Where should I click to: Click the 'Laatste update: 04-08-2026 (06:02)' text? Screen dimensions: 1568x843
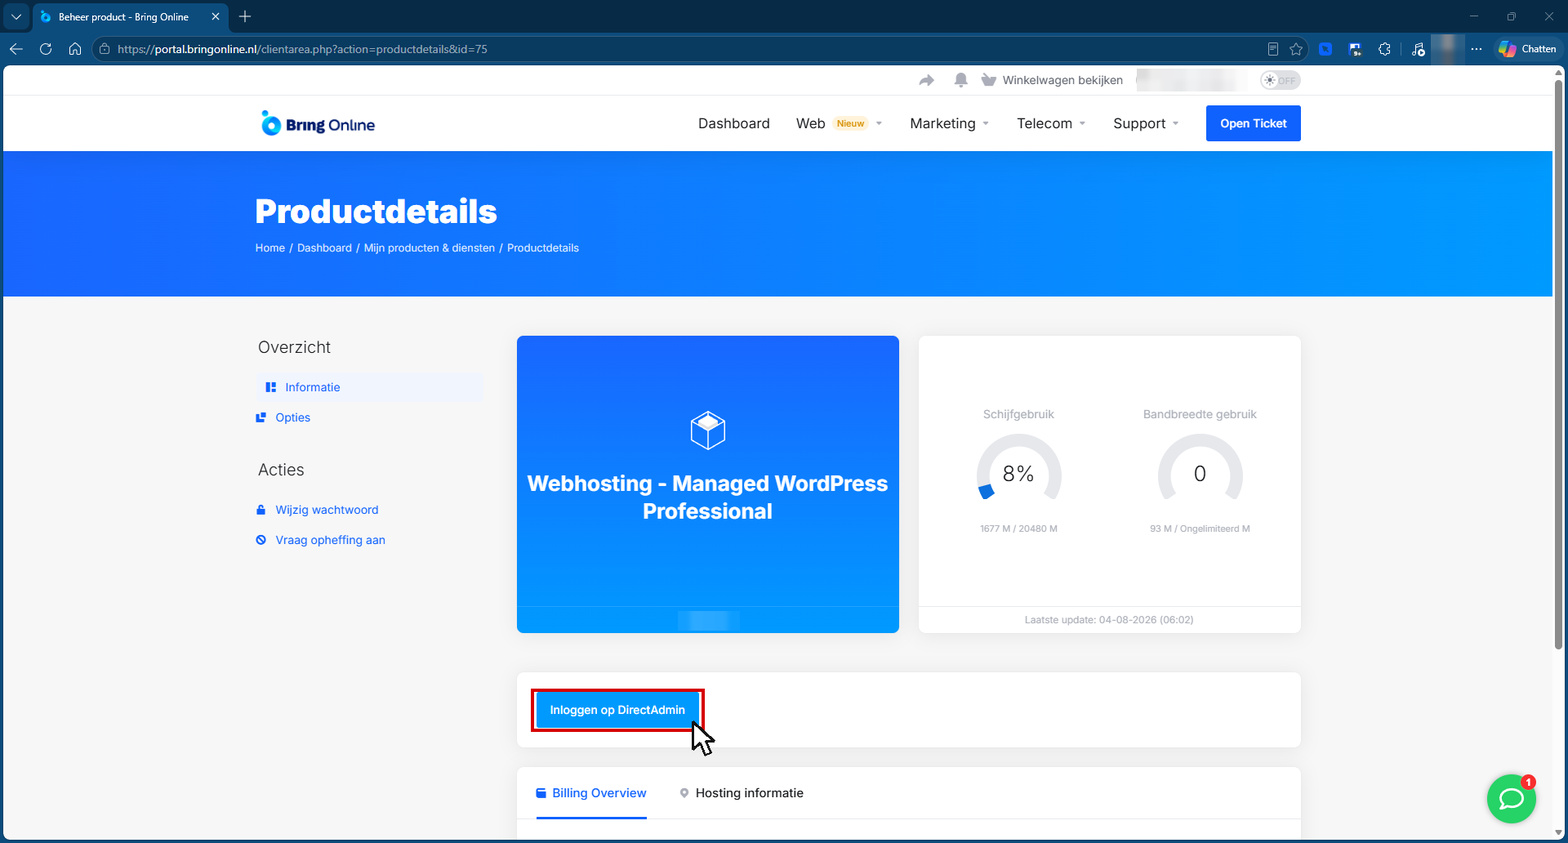point(1109,620)
